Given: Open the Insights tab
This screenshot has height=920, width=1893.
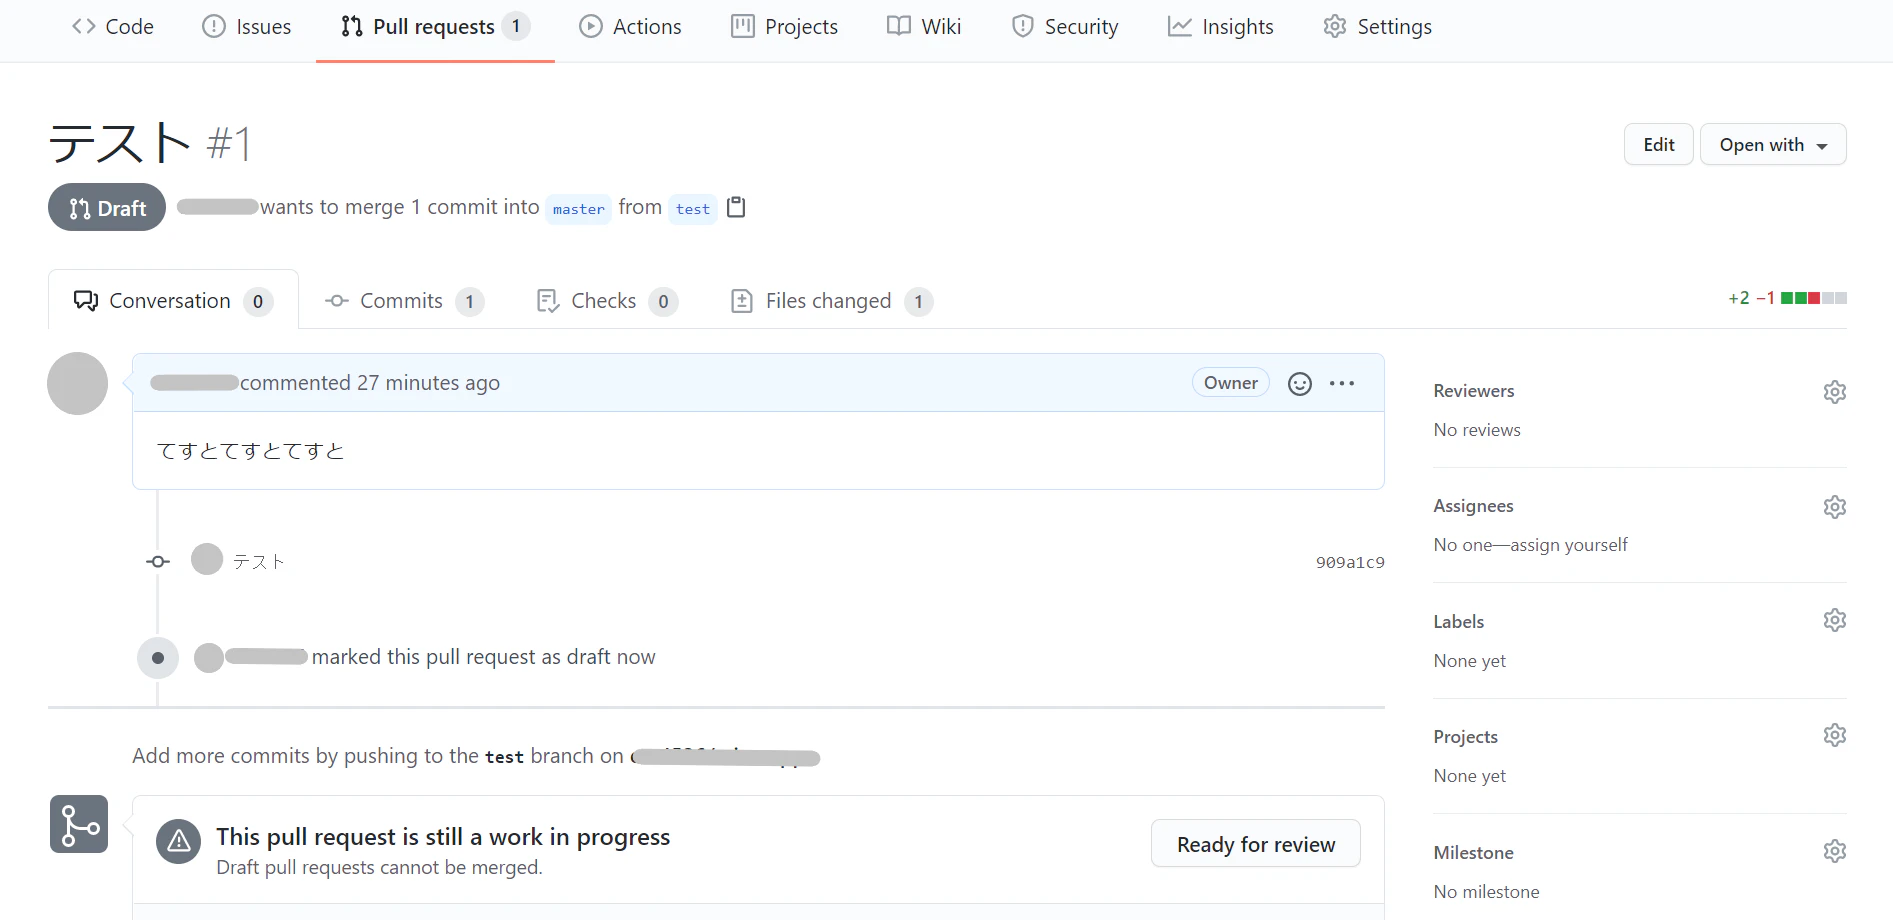Looking at the screenshot, I should point(1221,27).
